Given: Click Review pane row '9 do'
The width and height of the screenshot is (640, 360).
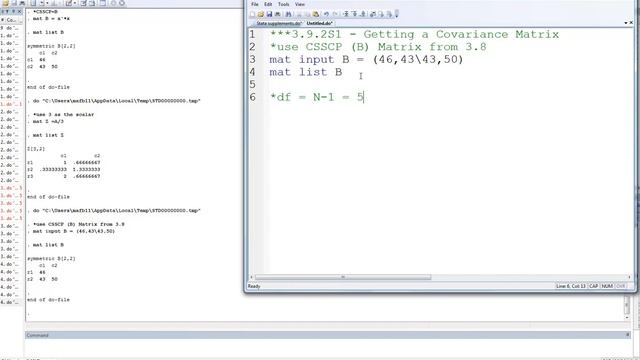Looking at the screenshot, I should tap(11, 28).
